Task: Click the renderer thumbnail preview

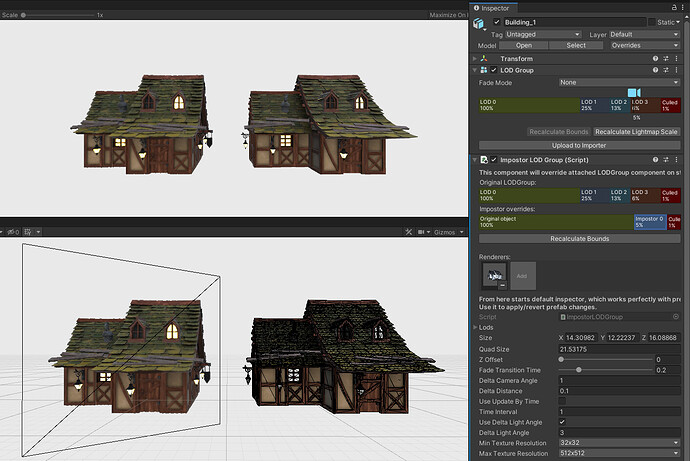Action: click(495, 274)
